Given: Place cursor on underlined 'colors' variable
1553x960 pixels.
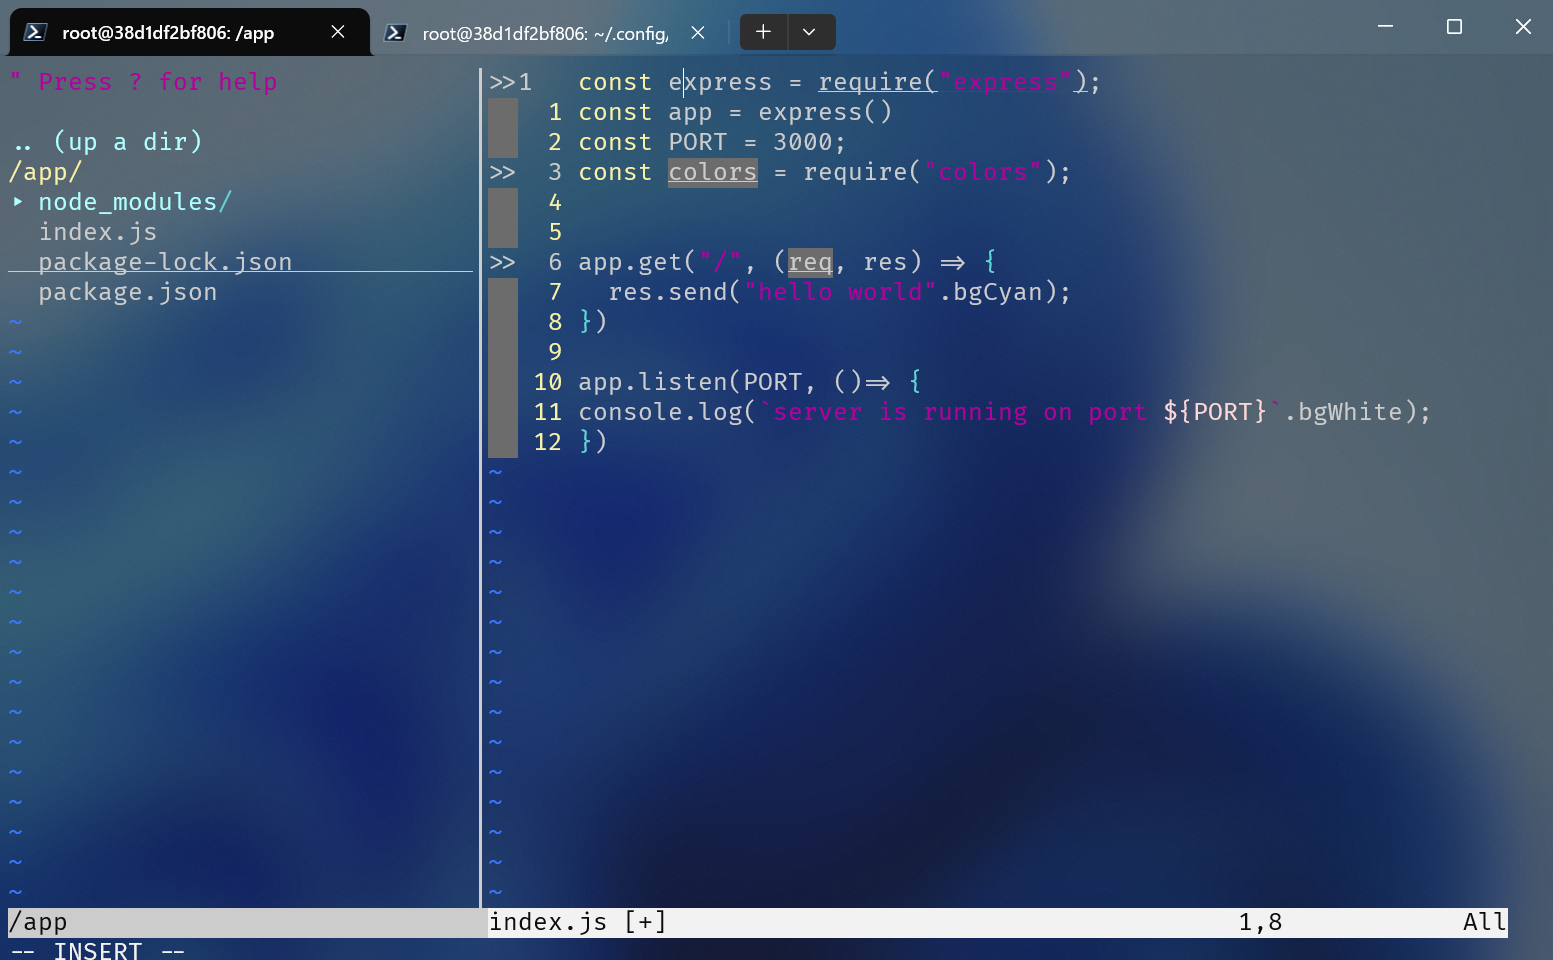Looking at the screenshot, I should tap(713, 172).
